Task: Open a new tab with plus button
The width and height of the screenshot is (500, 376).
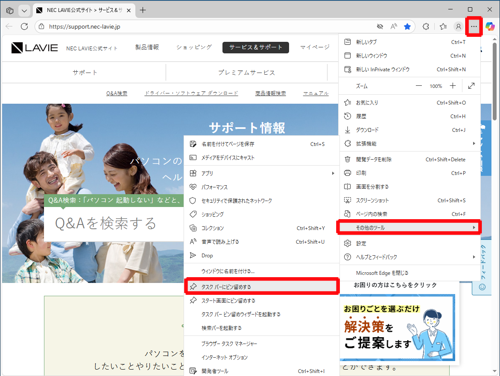Action: tap(143, 10)
